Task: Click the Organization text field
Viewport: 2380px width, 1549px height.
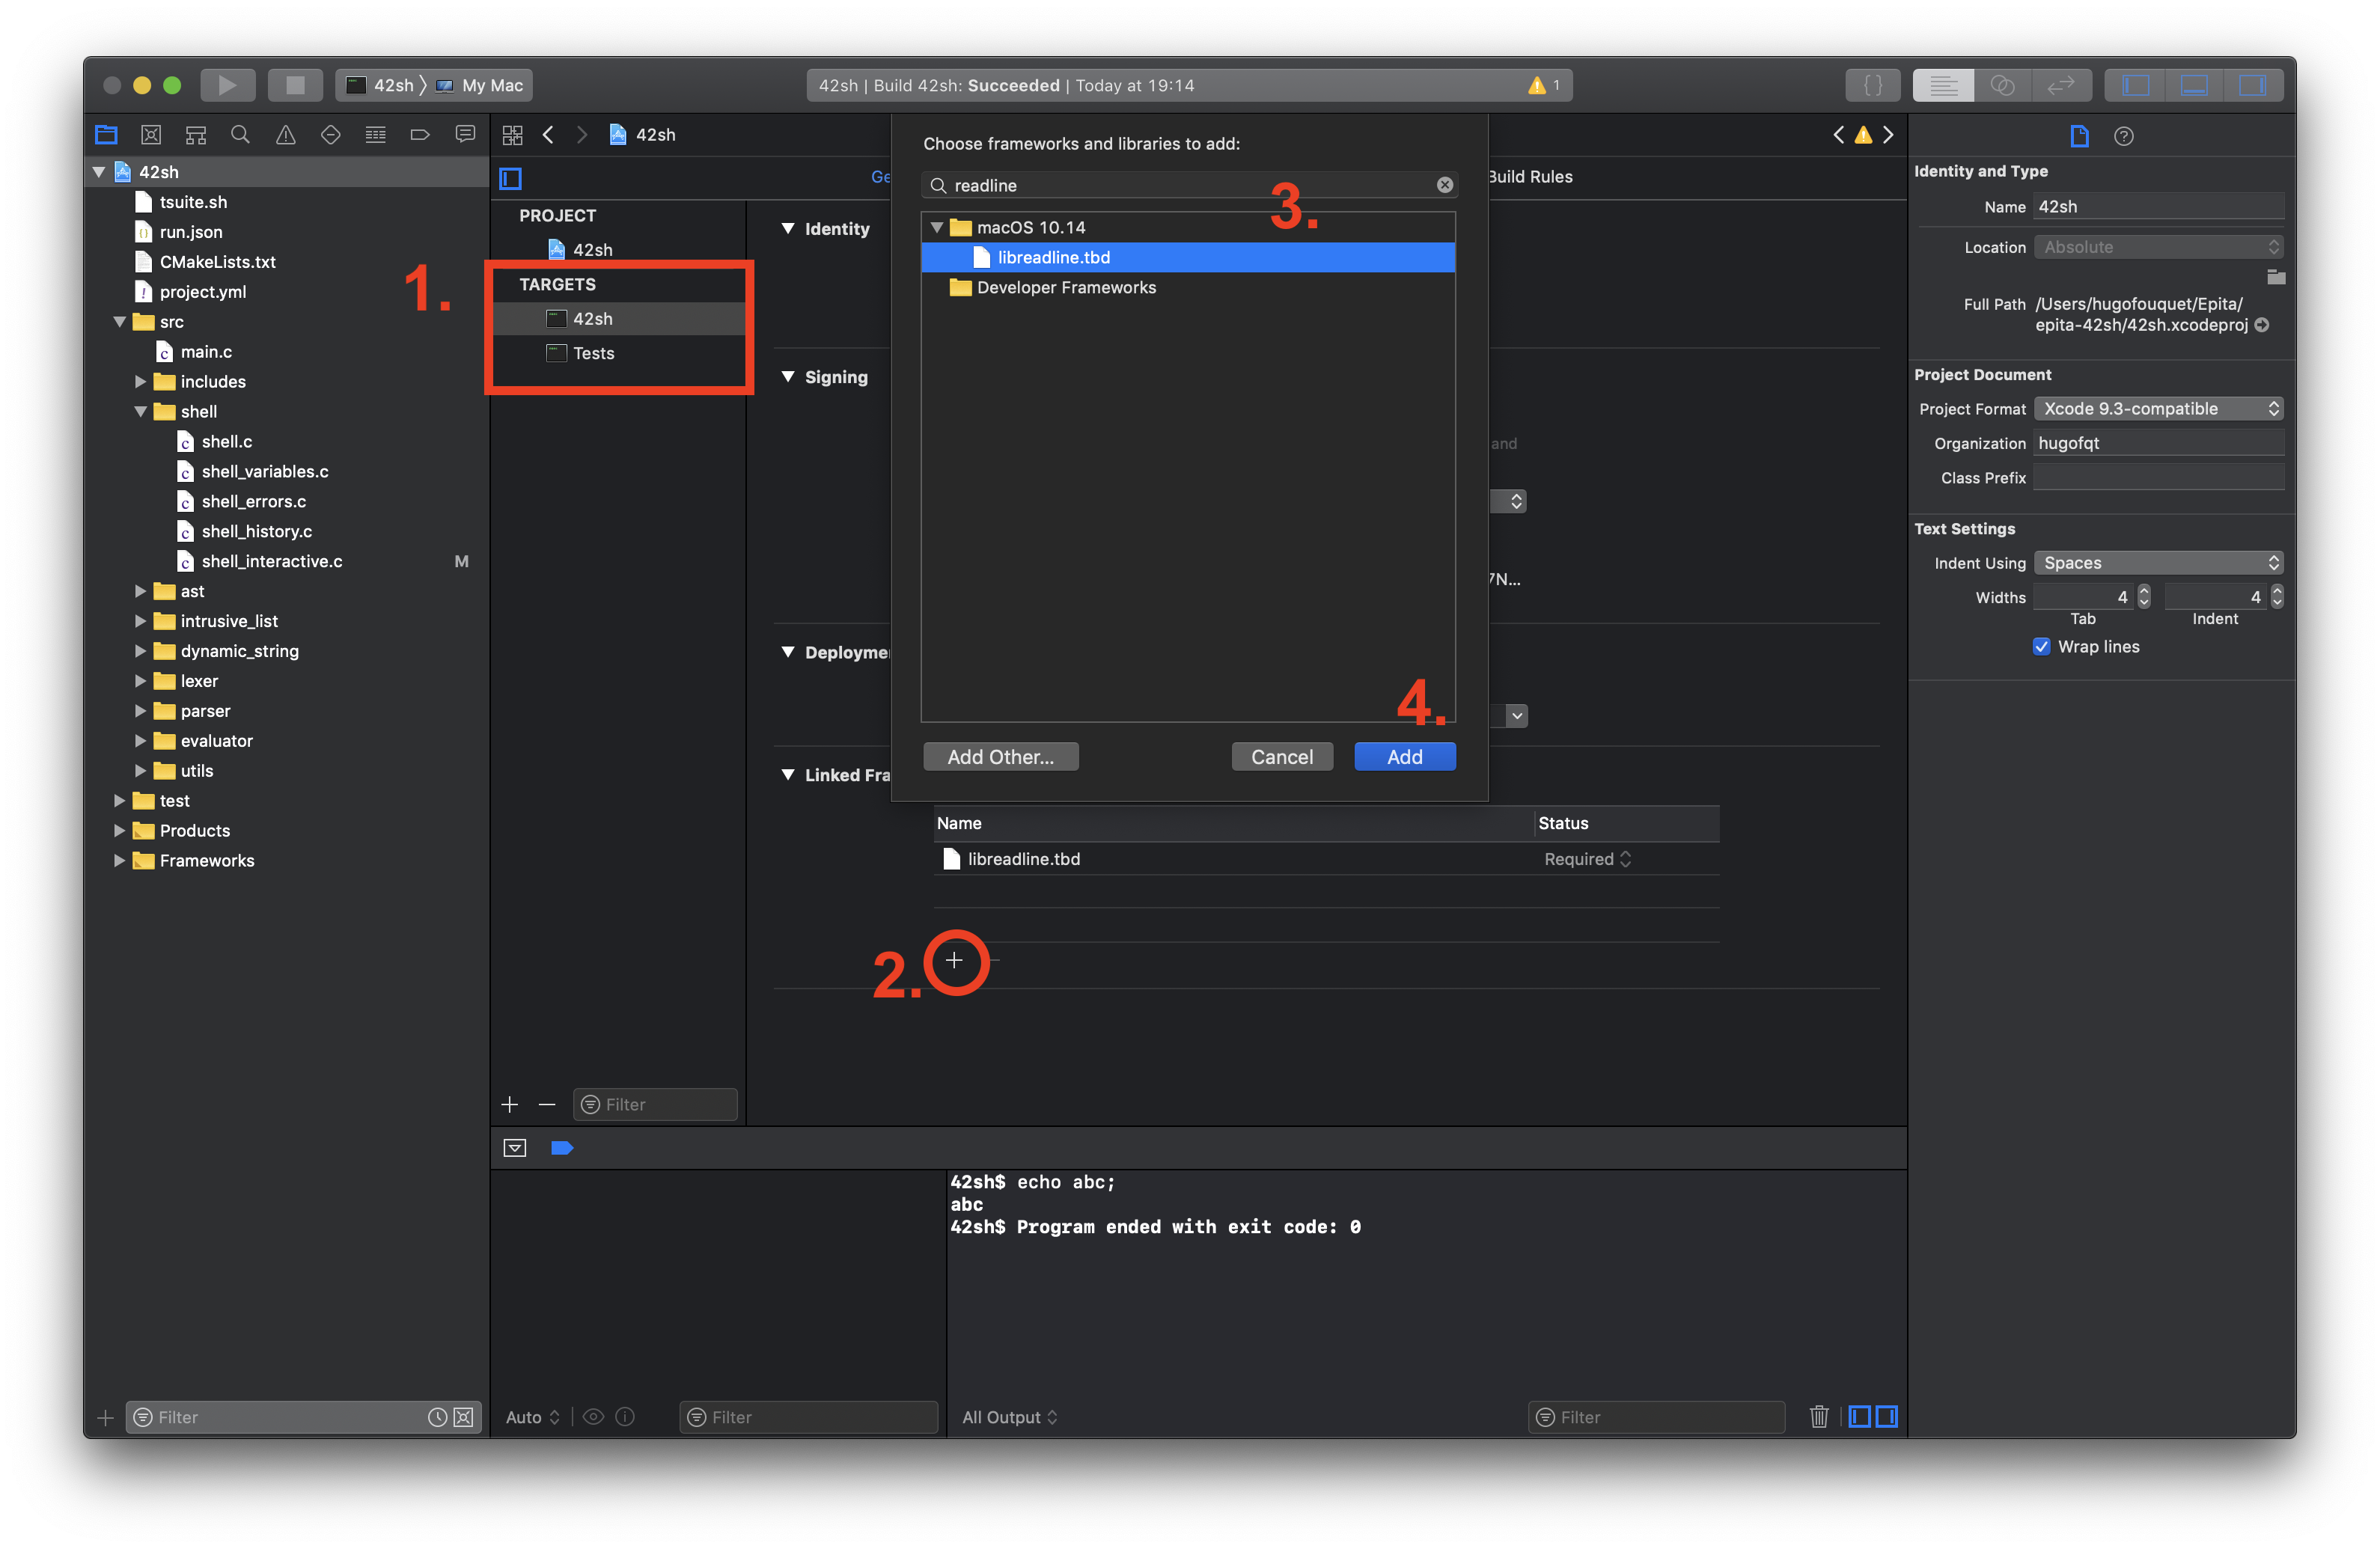Action: [2158, 442]
